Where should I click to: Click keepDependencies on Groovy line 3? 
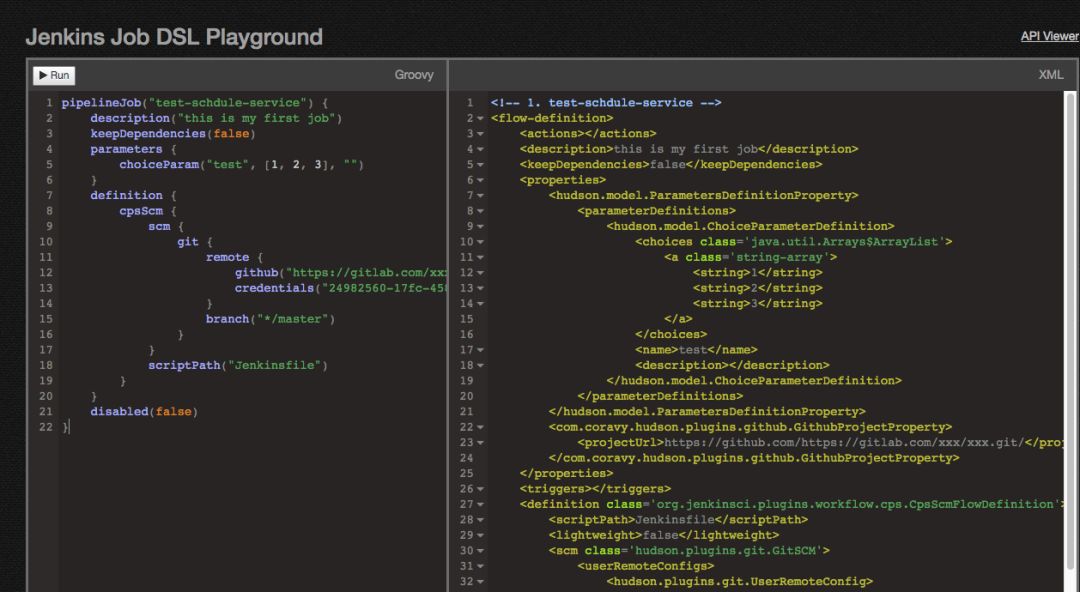click(148, 134)
